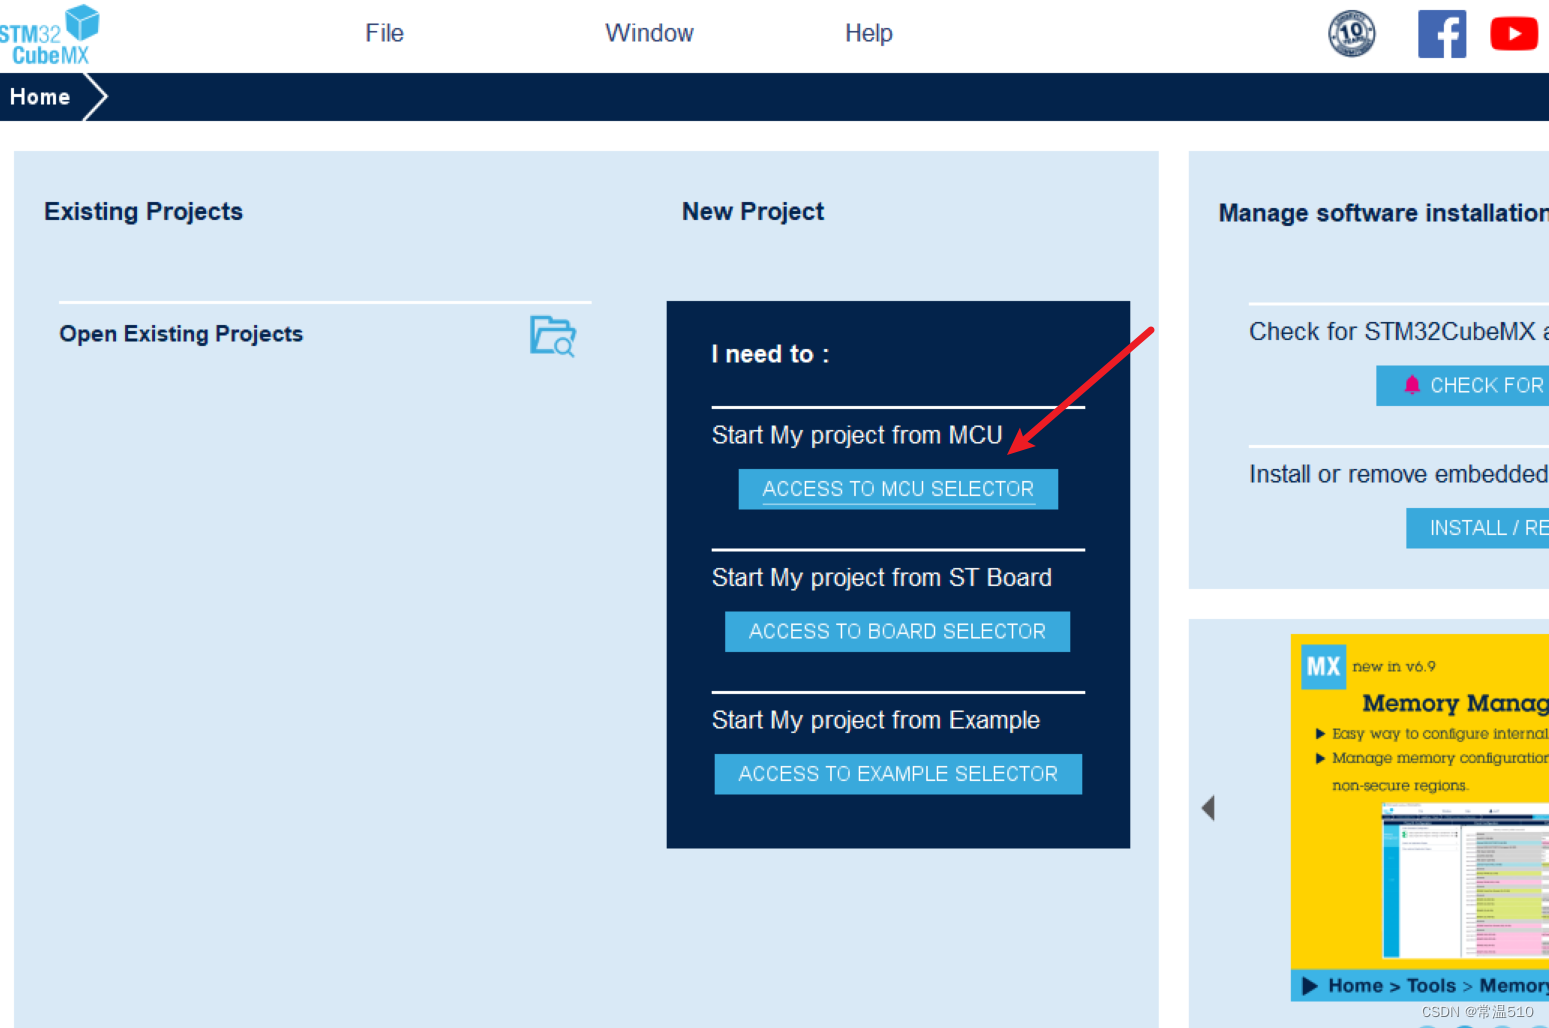The image size is (1549, 1028).
Task: Click Access to Example Selector button
Action: tap(898, 774)
